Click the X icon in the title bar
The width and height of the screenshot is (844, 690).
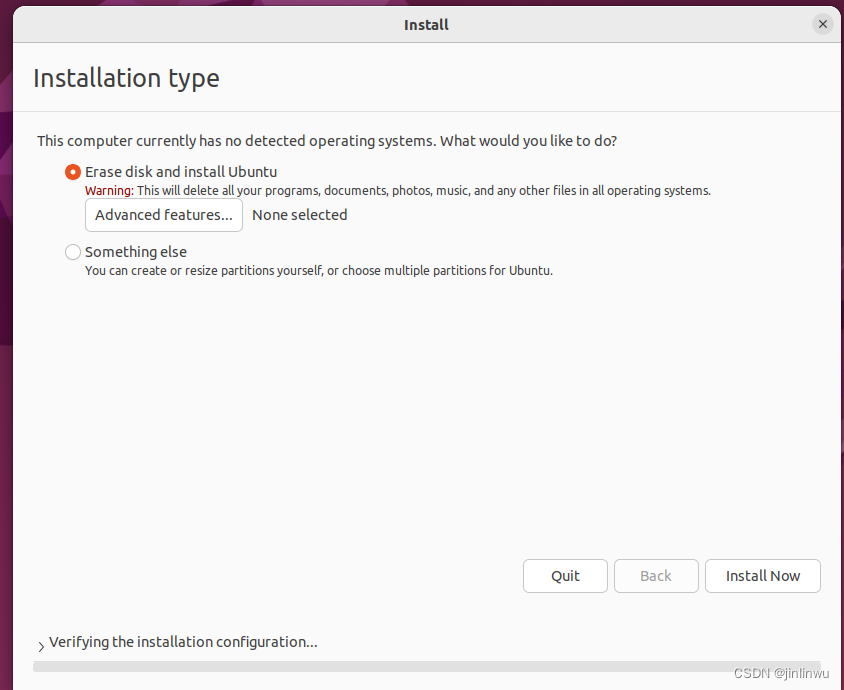pyautogui.click(x=822, y=23)
